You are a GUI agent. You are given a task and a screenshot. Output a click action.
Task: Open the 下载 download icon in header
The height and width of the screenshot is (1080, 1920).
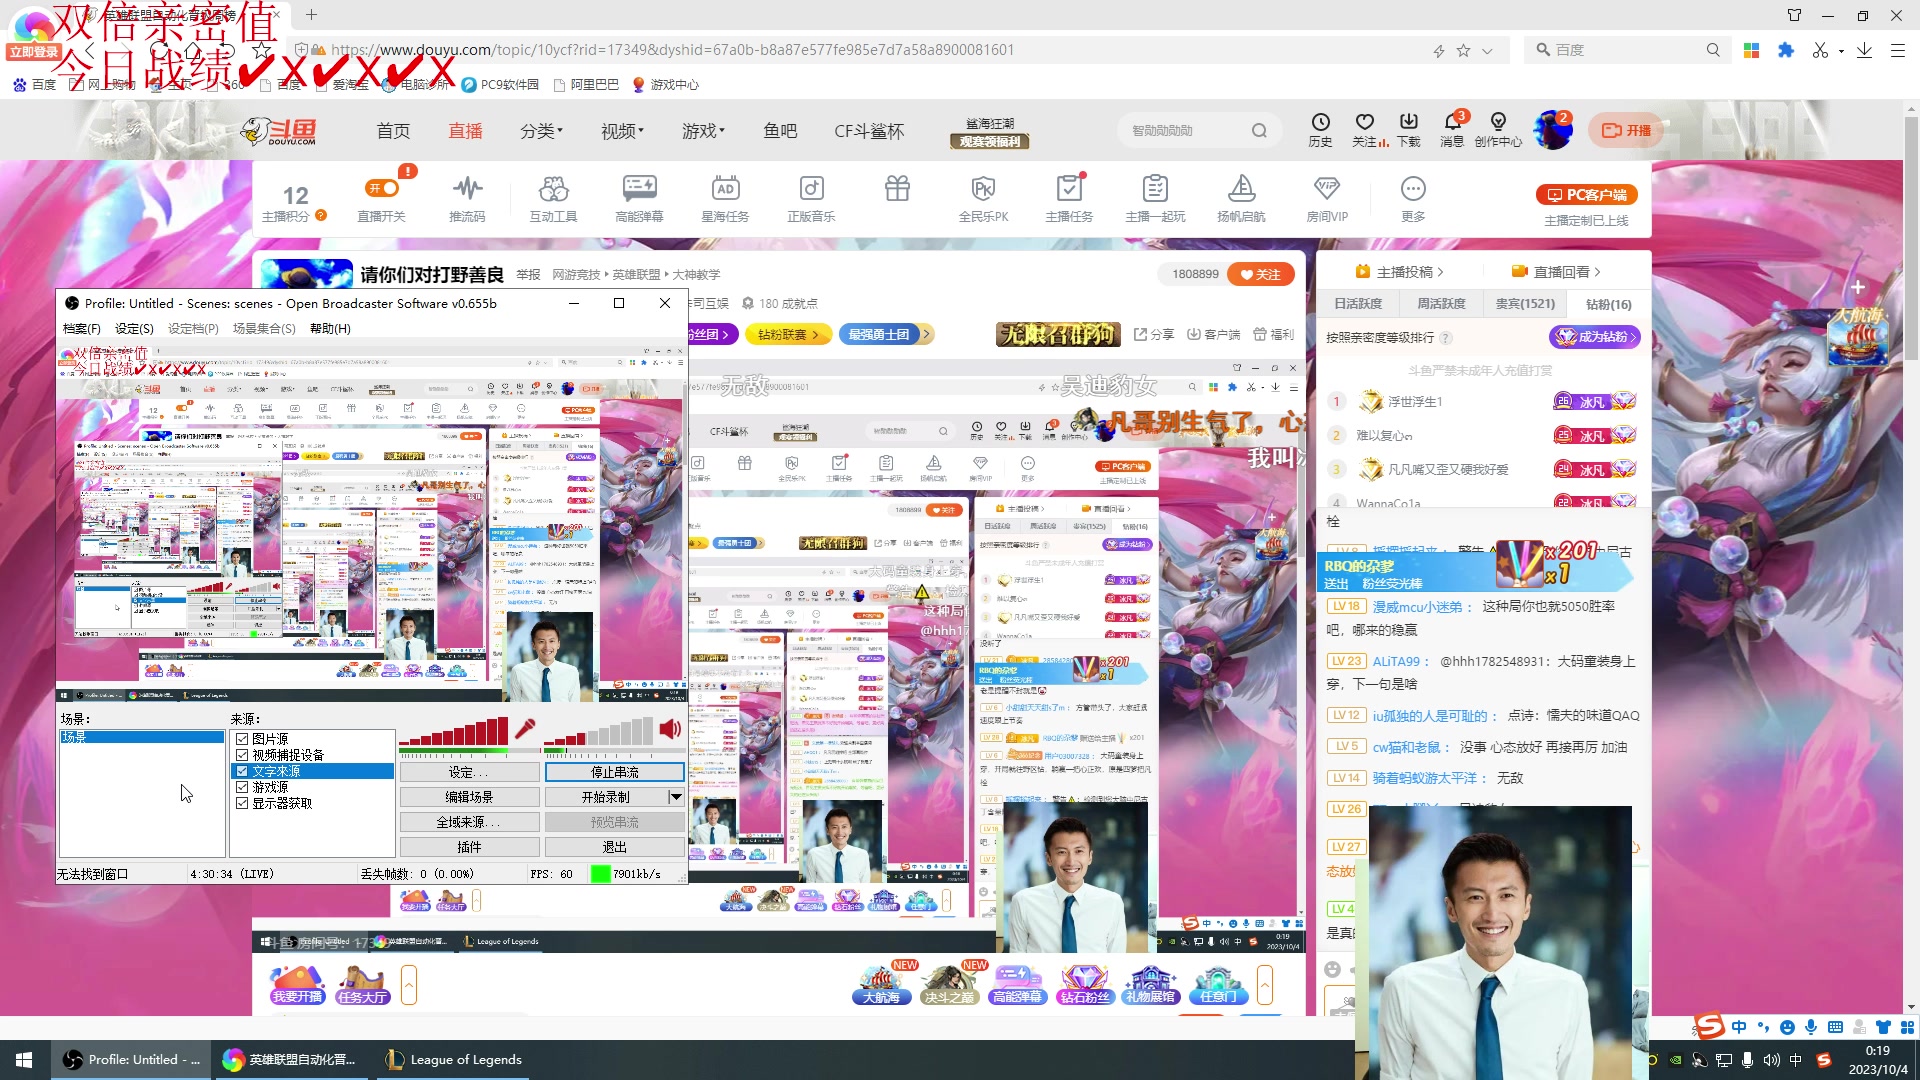point(1408,122)
